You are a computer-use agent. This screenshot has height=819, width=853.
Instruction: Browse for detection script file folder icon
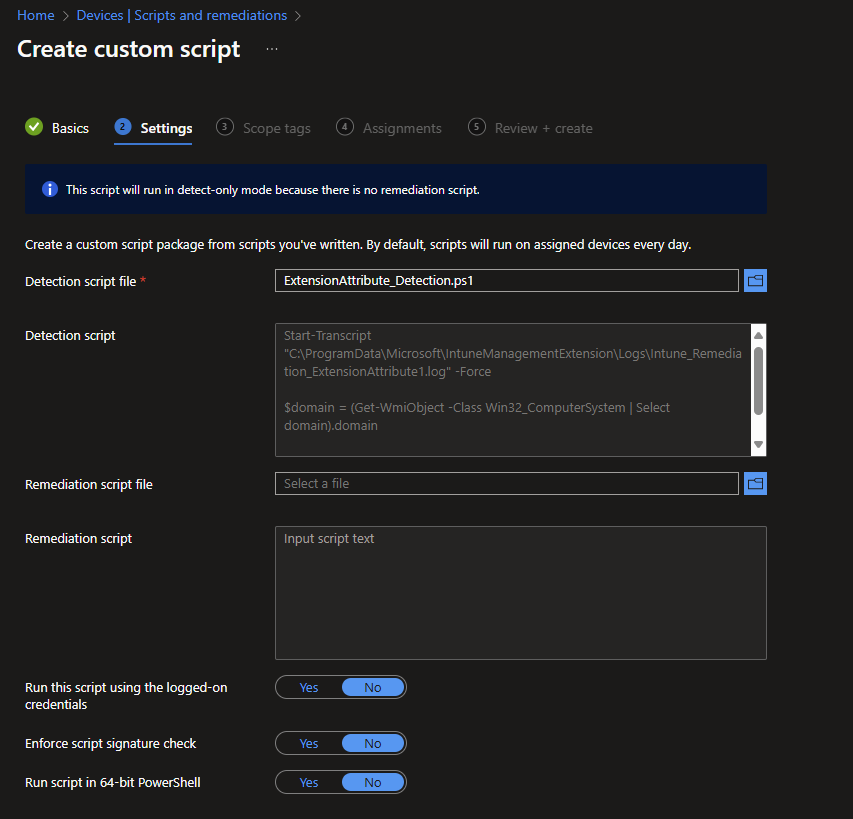tap(756, 281)
